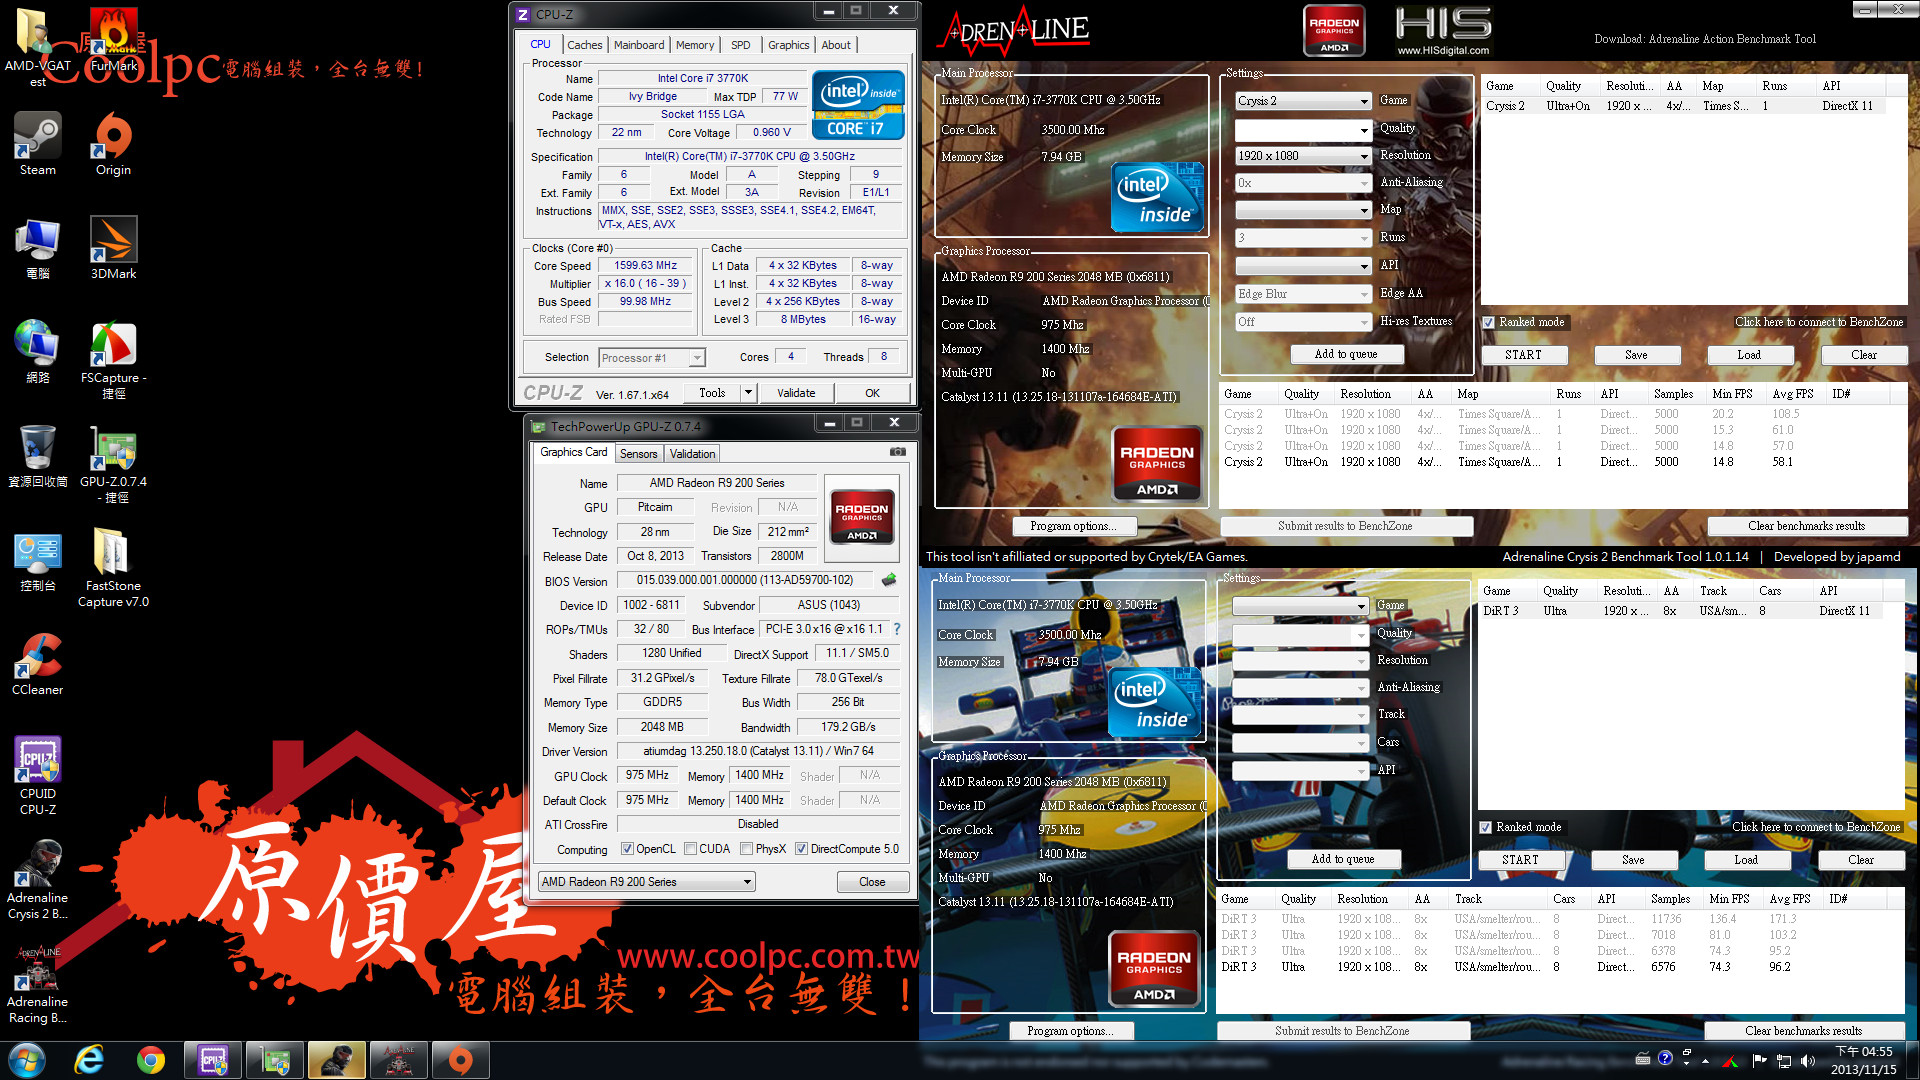Launch CCleaner from the desktop
This screenshot has height=1080, width=1920.
pos(37,665)
